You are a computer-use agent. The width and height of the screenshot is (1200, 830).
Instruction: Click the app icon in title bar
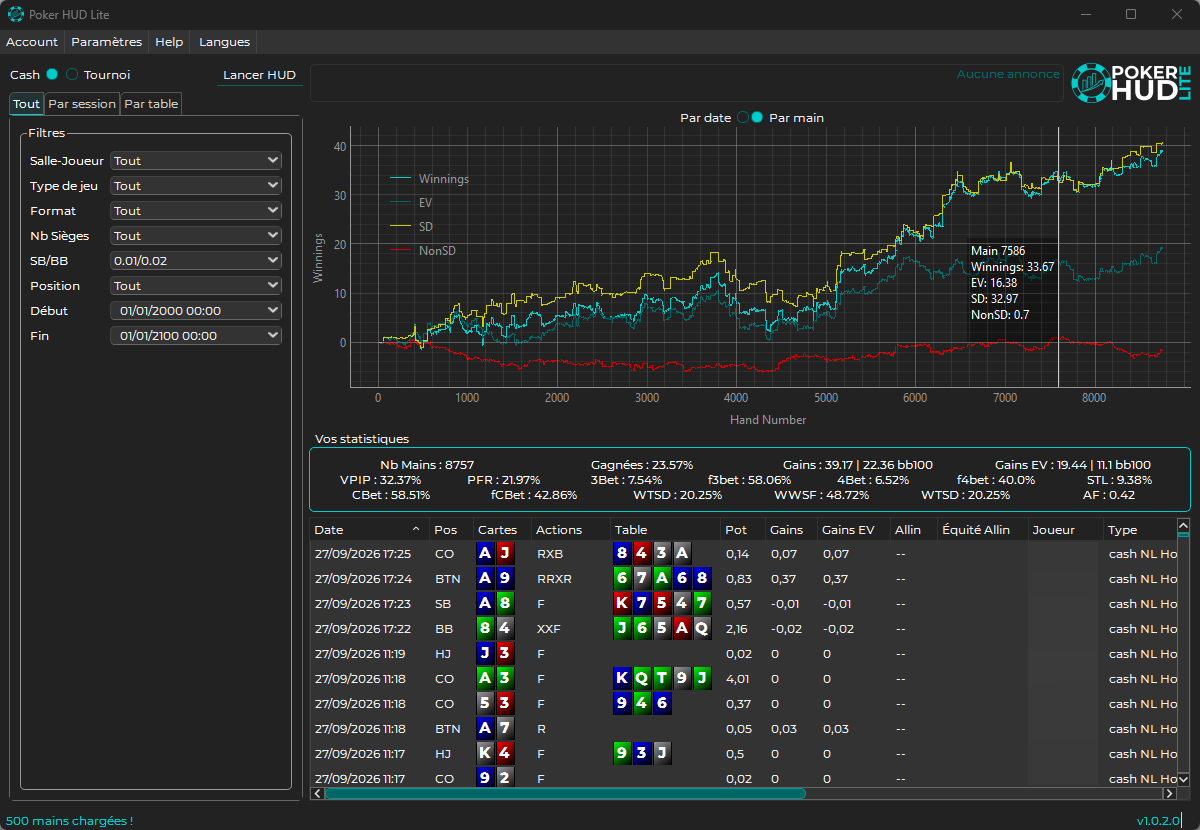click(x=16, y=14)
